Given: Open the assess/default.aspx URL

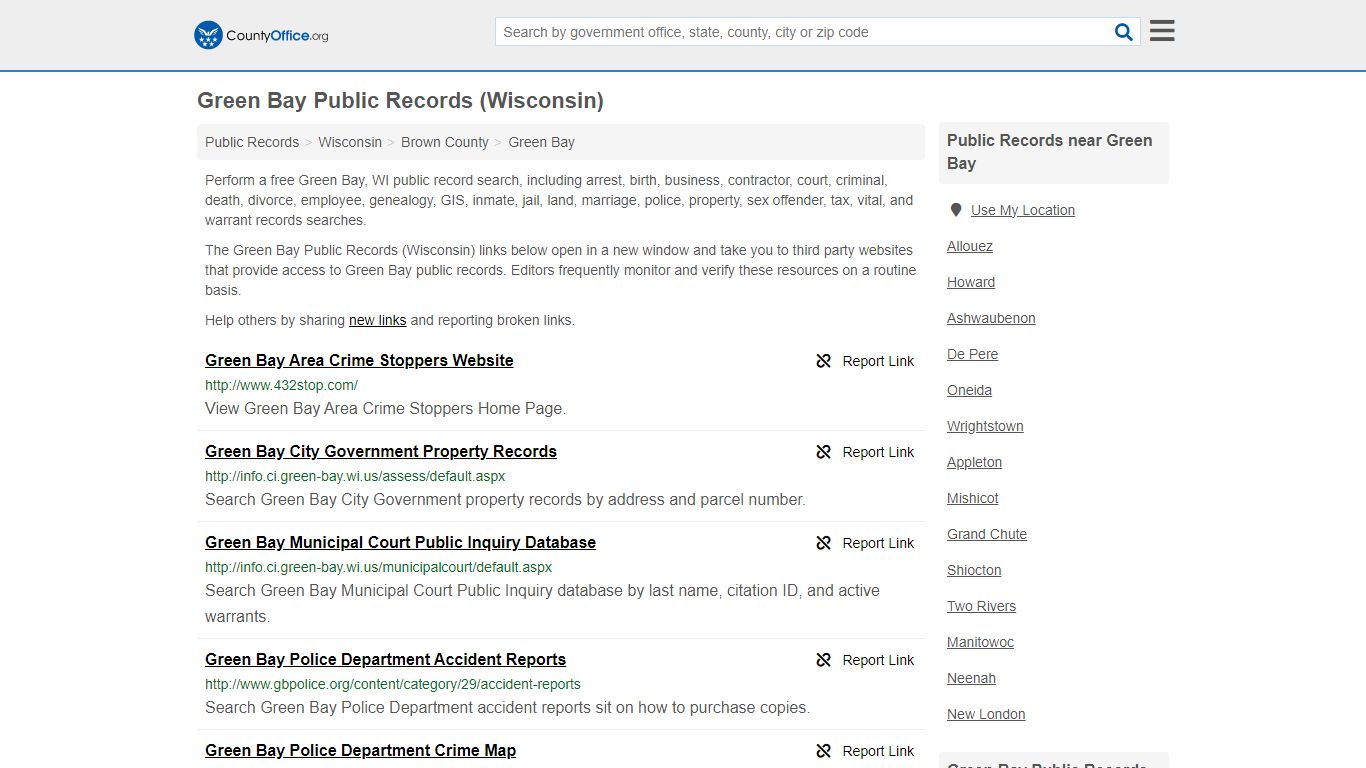Looking at the screenshot, I should pyautogui.click(x=355, y=476).
